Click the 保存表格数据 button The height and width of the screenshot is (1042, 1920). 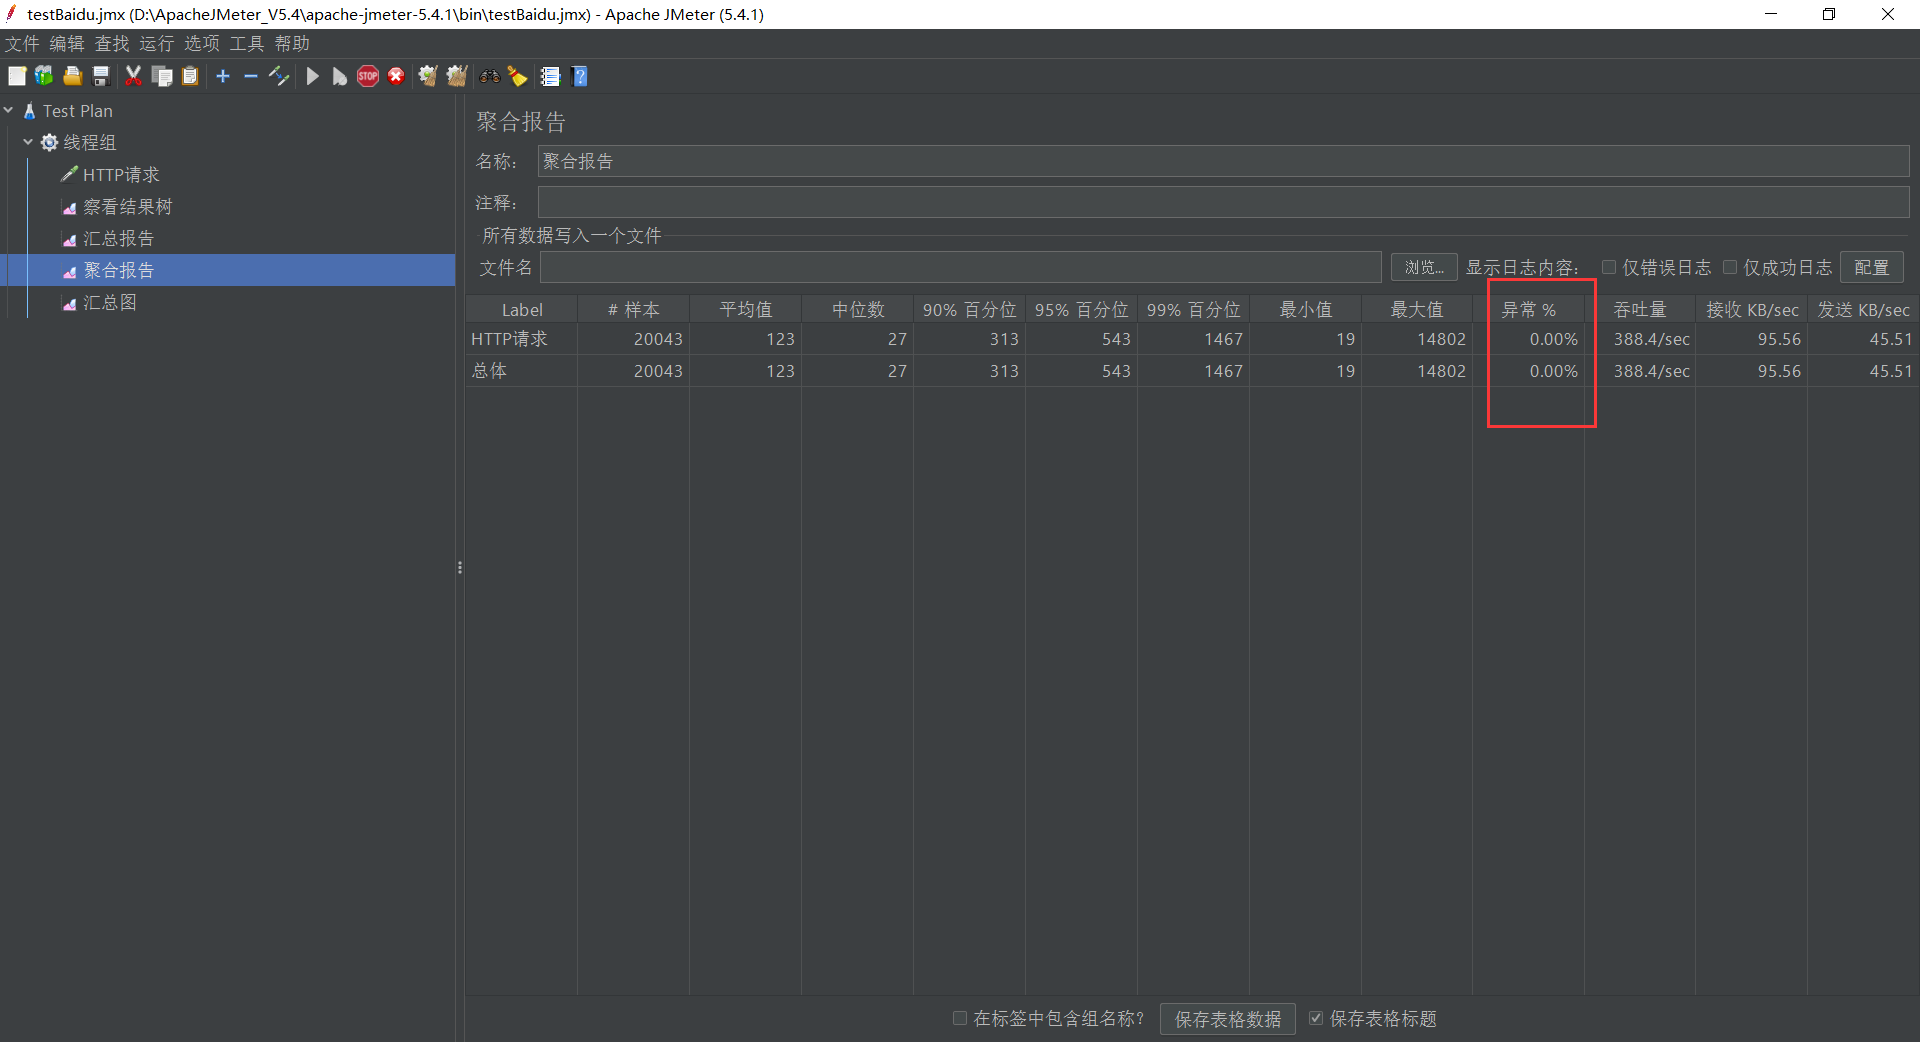pos(1227,1018)
